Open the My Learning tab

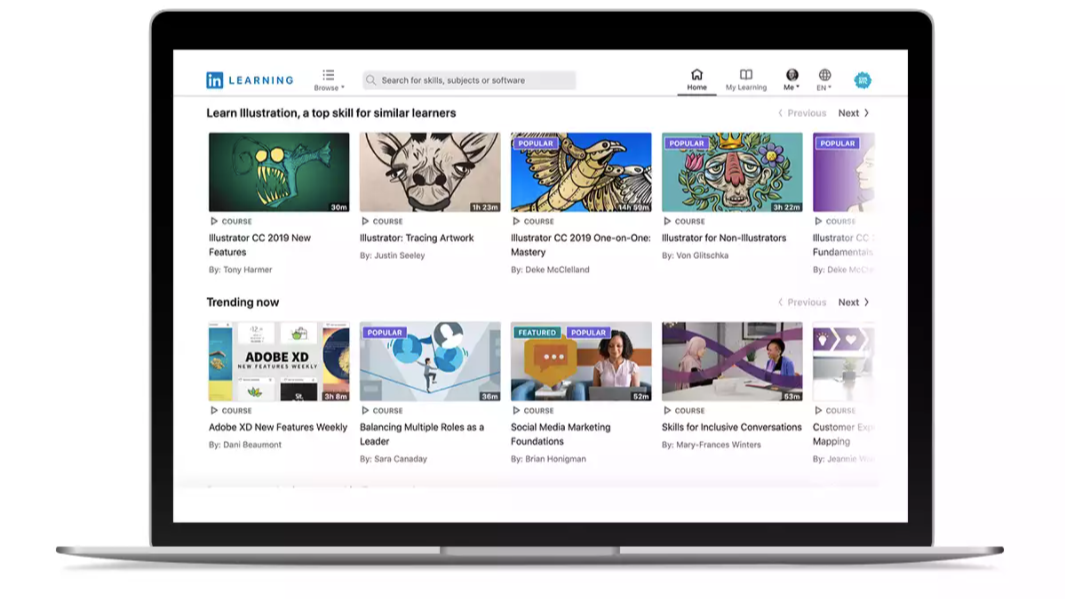click(746, 80)
